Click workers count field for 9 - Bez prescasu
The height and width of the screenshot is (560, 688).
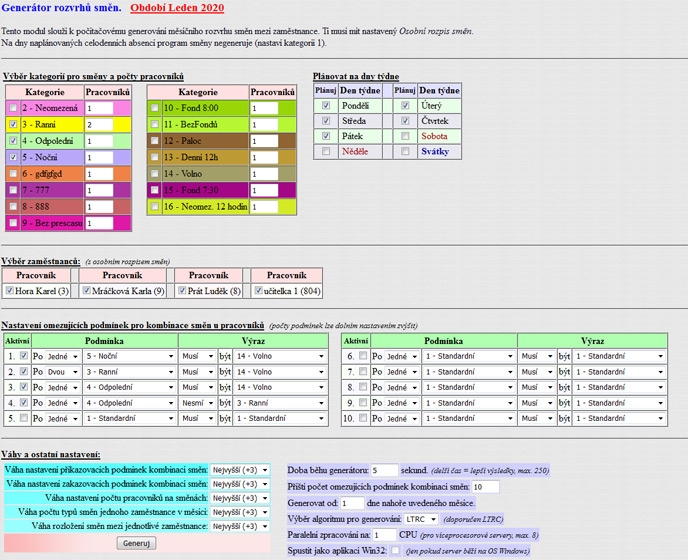coord(99,223)
